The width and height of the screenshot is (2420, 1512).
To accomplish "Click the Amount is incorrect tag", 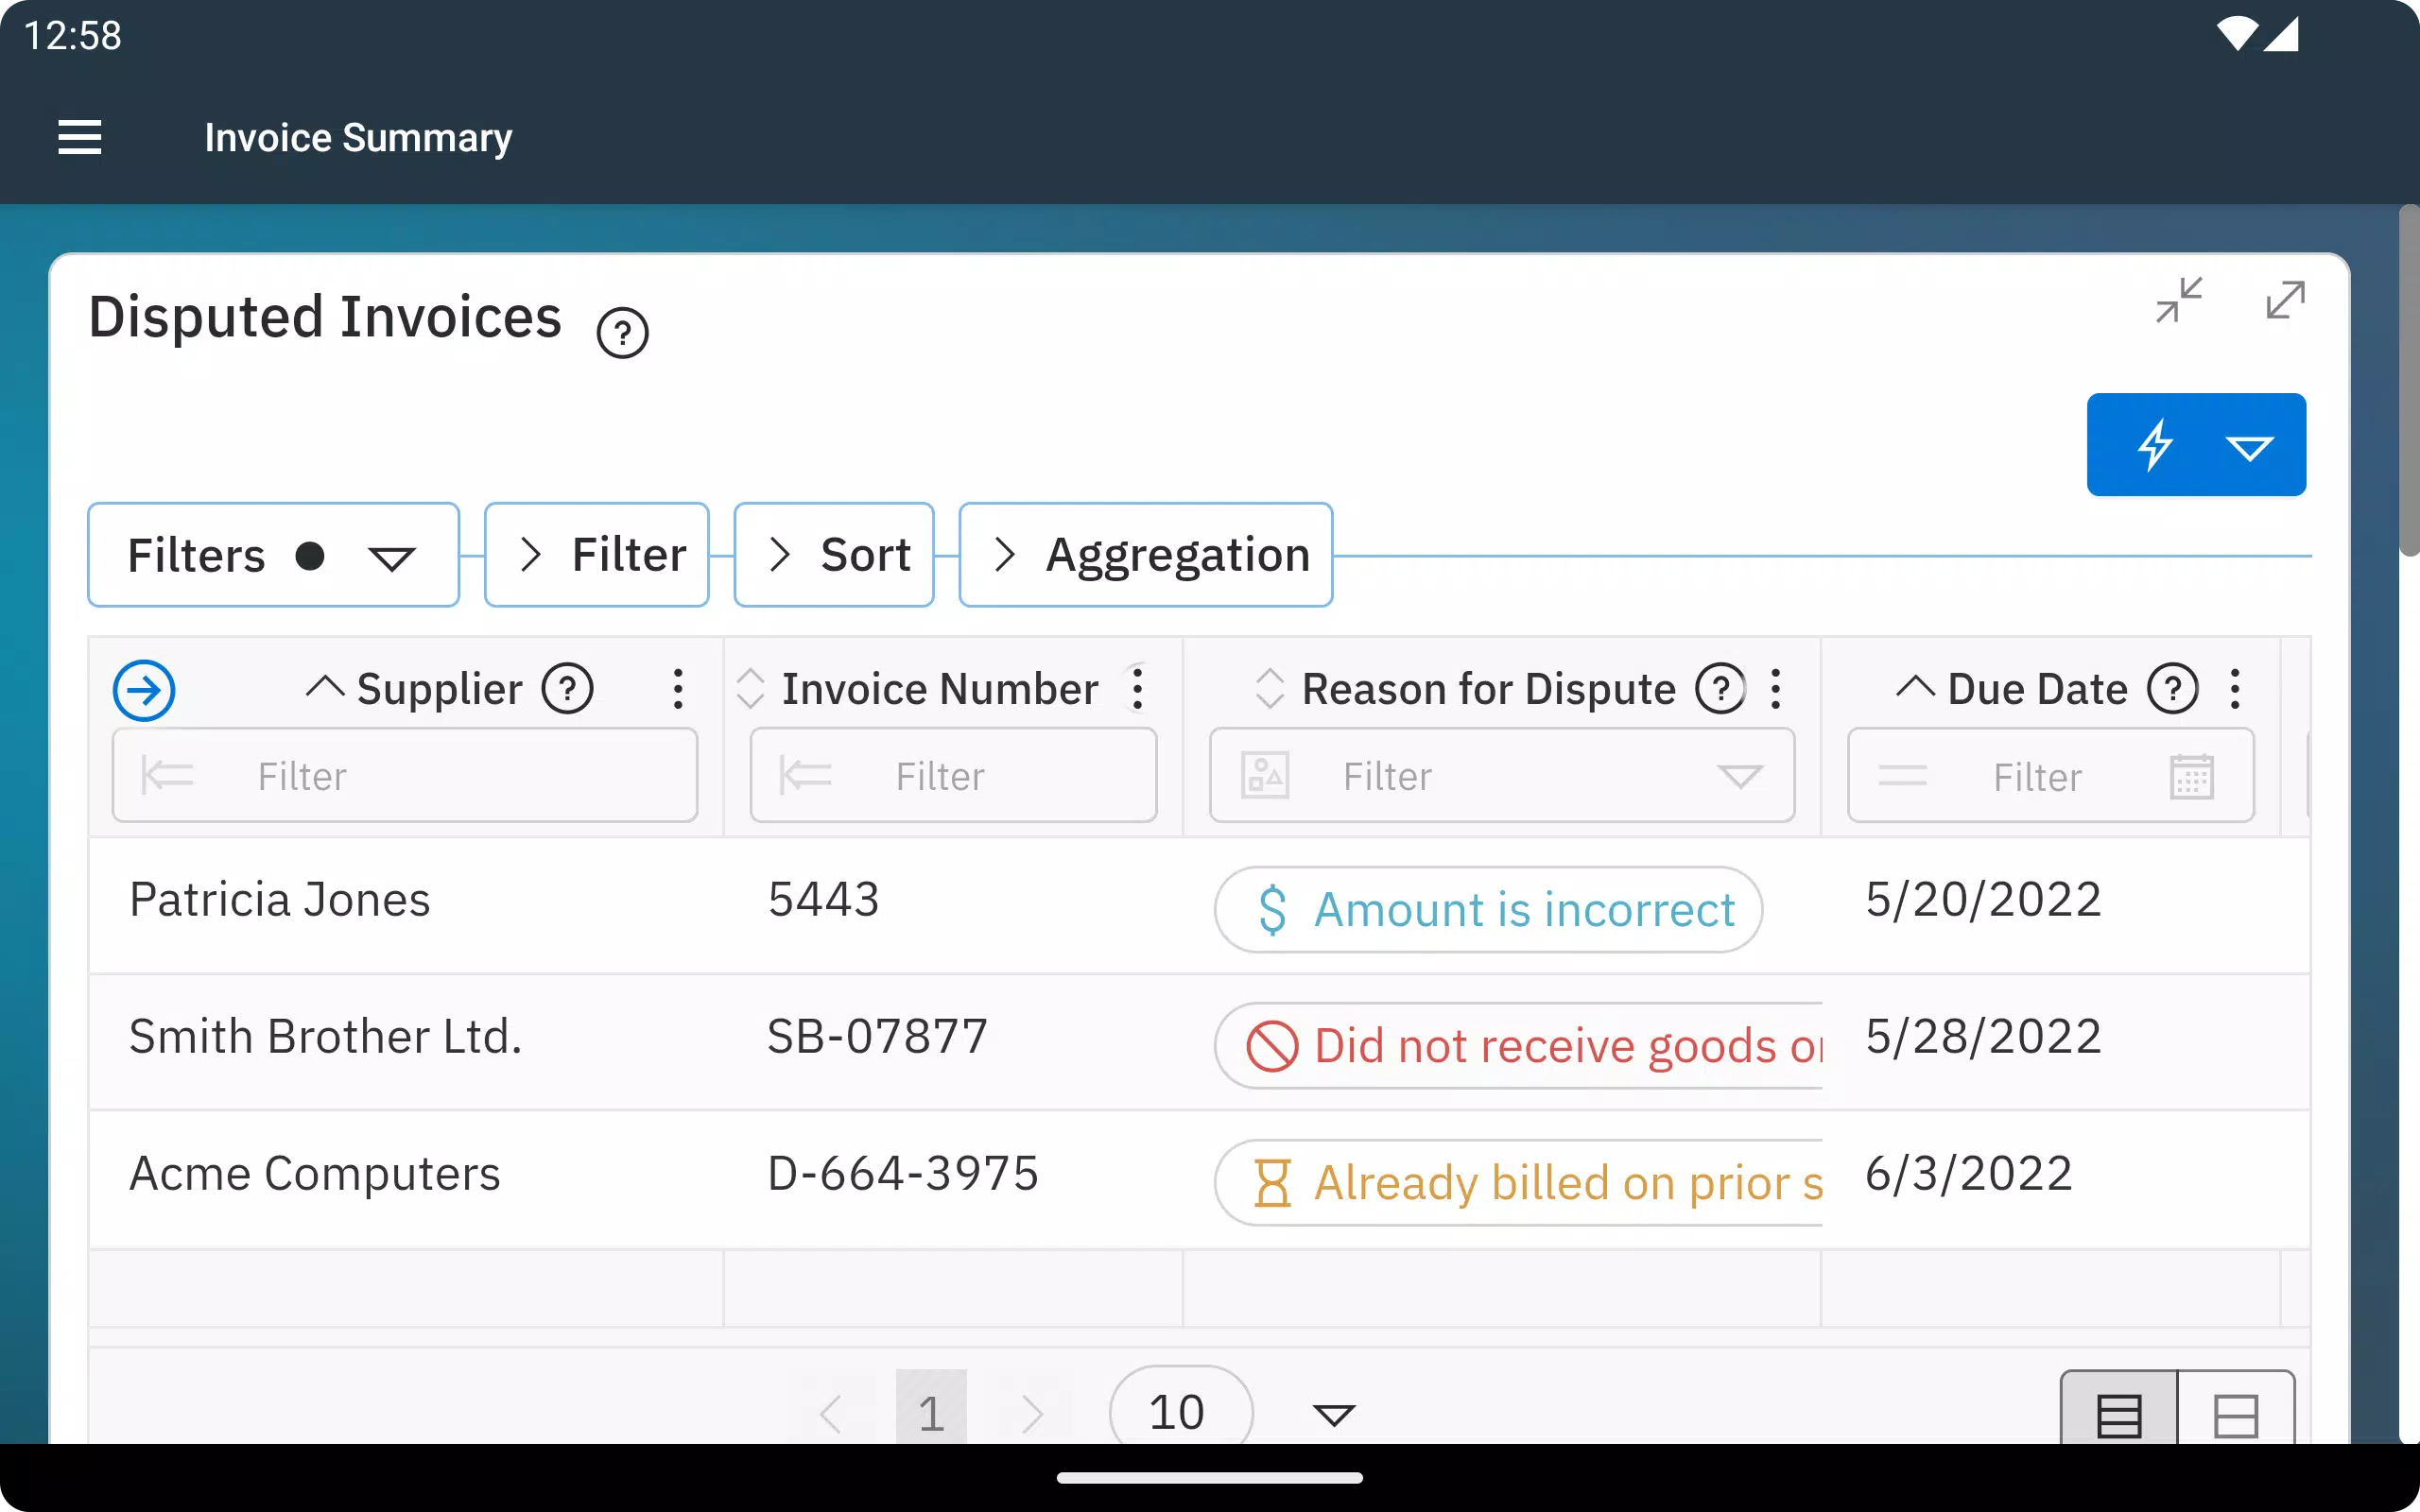I will pos(1488,910).
